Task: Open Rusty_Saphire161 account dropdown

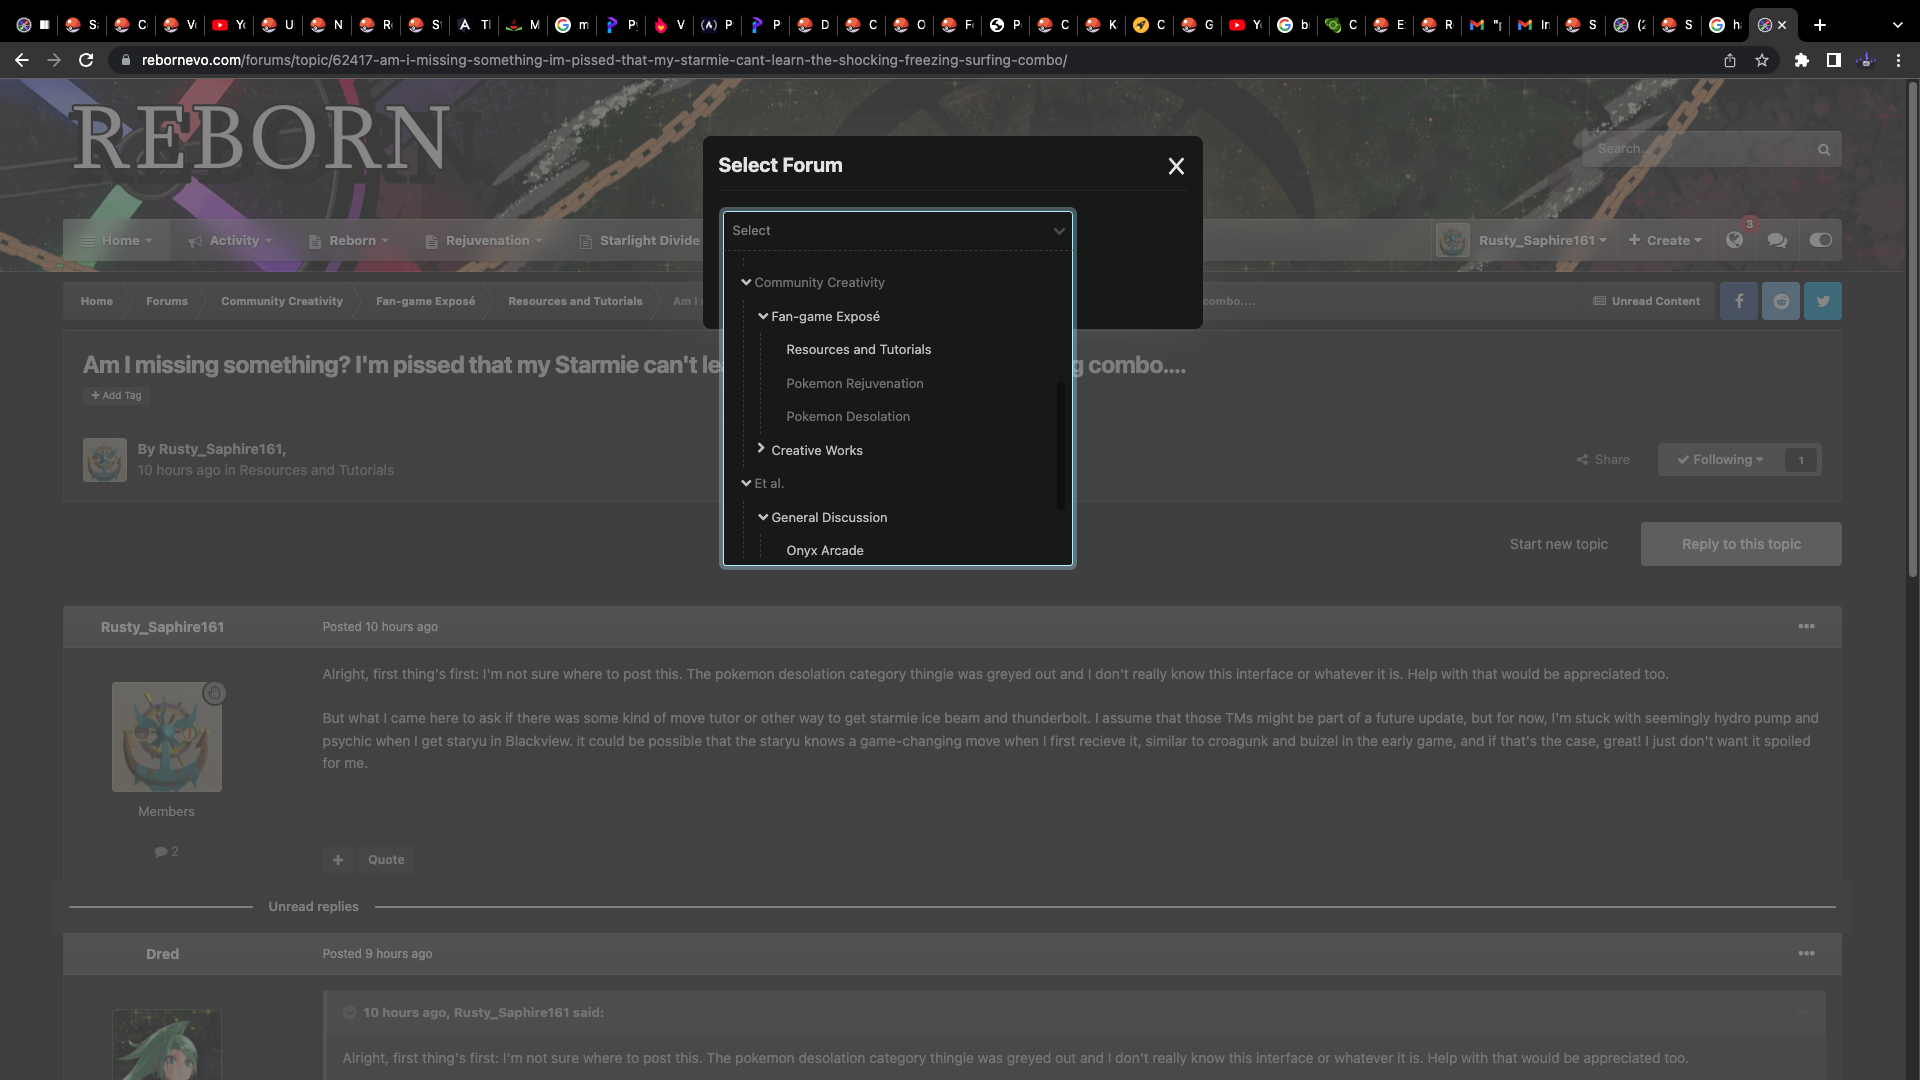Action: pyautogui.click(x=1542, y=241)
